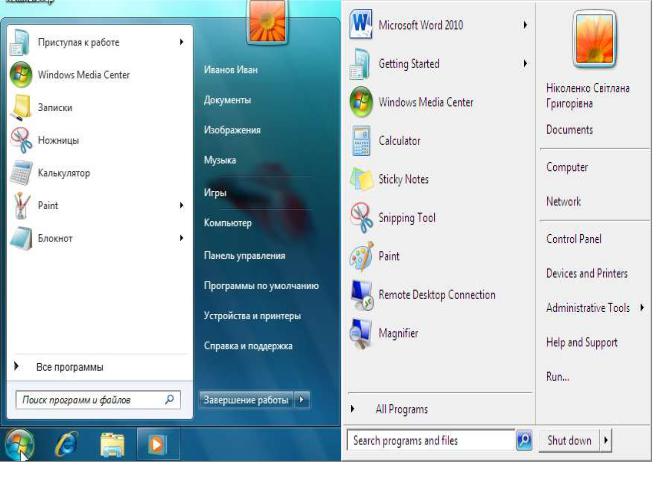Screen dimensions: 668x500
Task: Open Remote Desktop Connection icon
Action: tap(362, 295)
